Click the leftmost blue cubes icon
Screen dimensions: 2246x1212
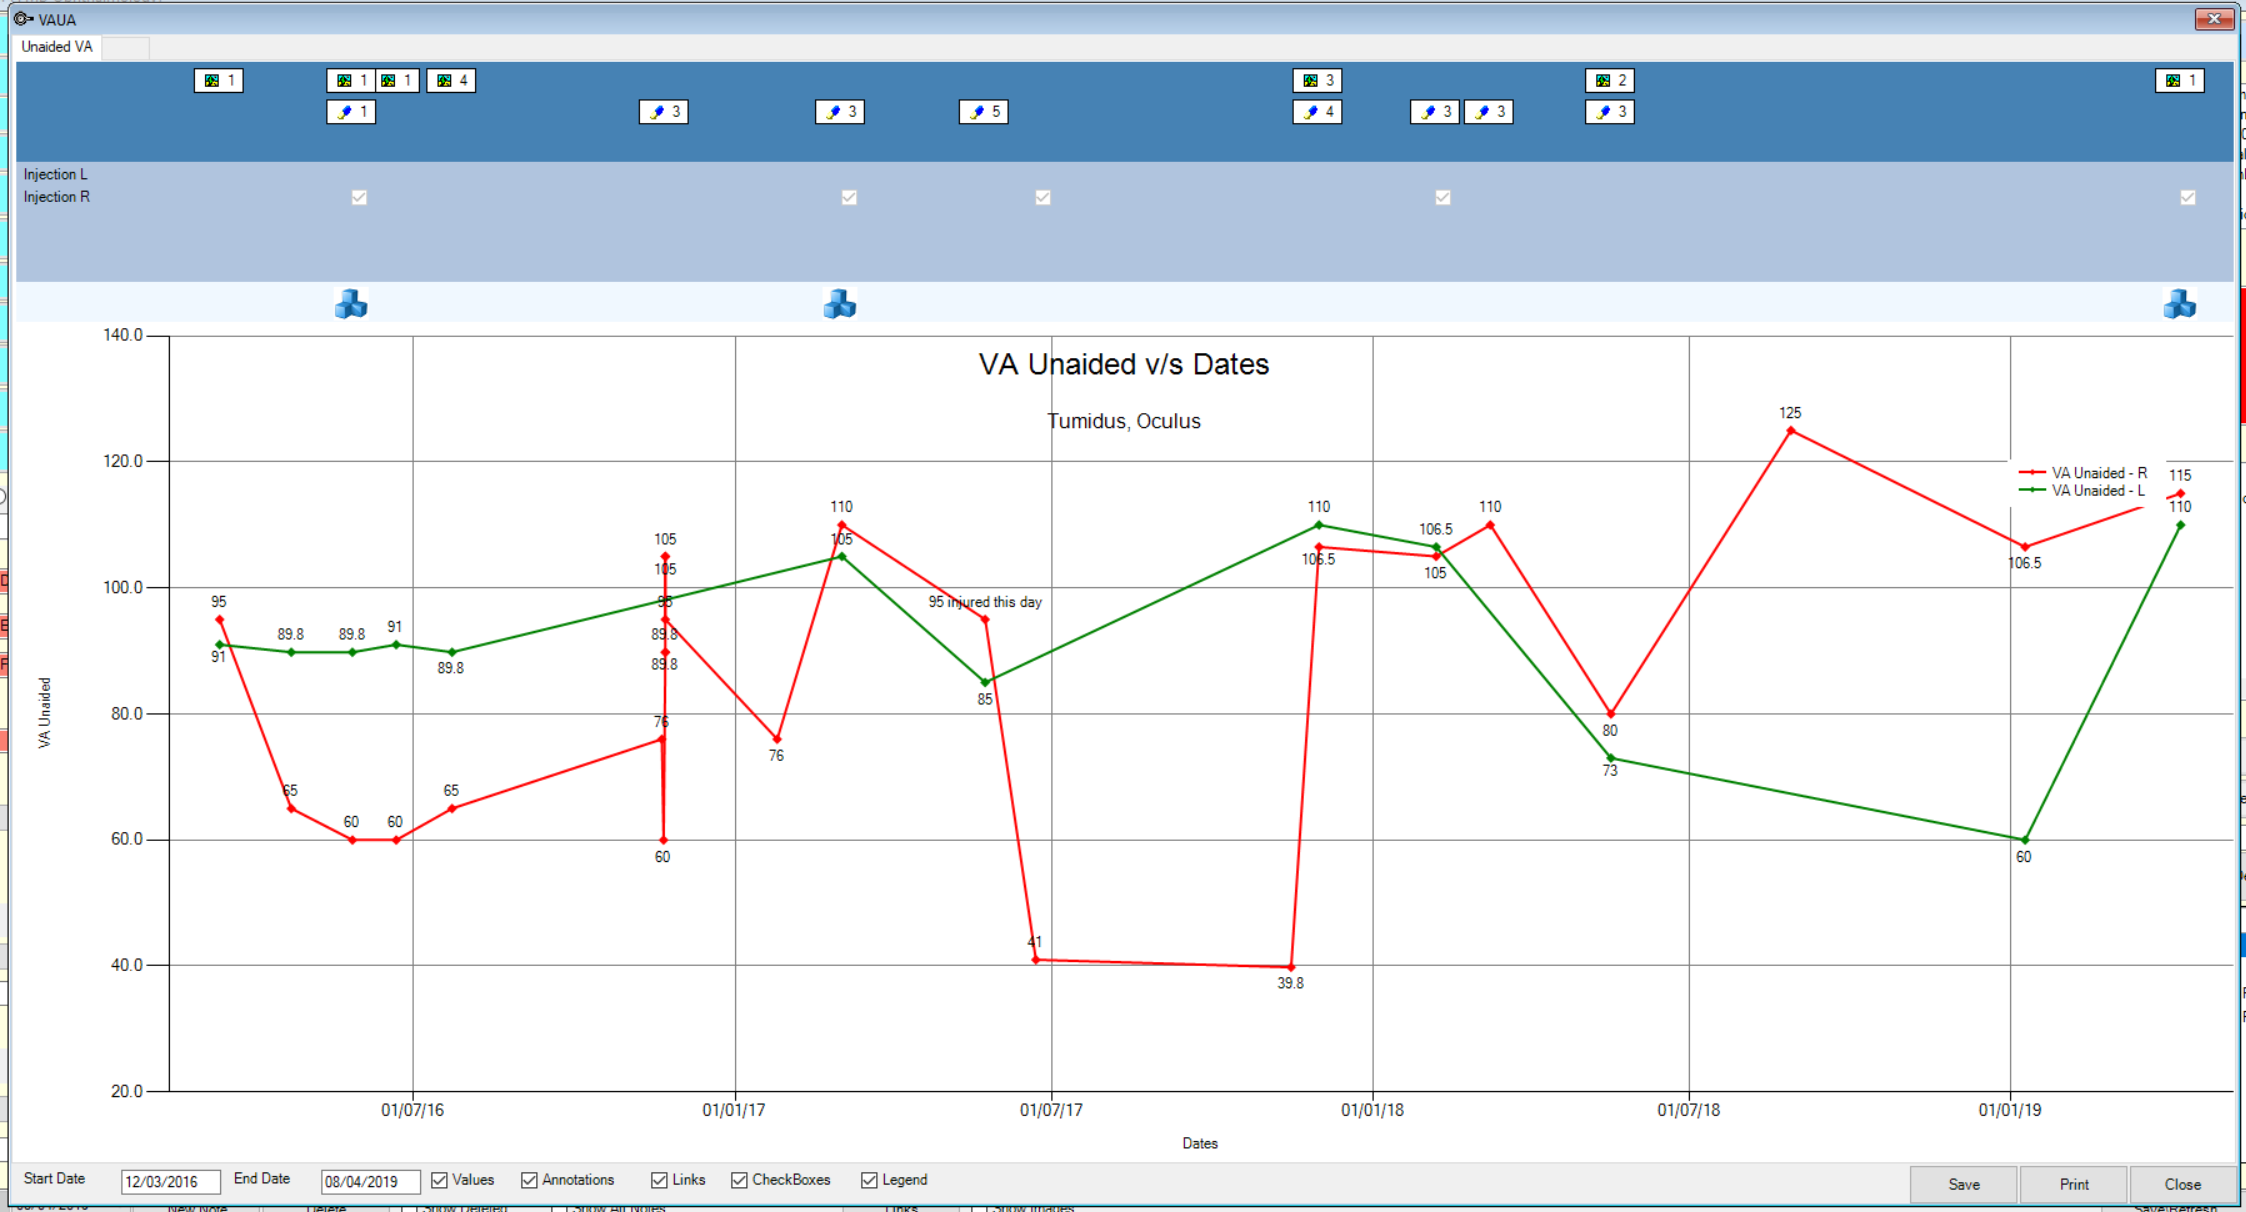(x=348, y=304)
